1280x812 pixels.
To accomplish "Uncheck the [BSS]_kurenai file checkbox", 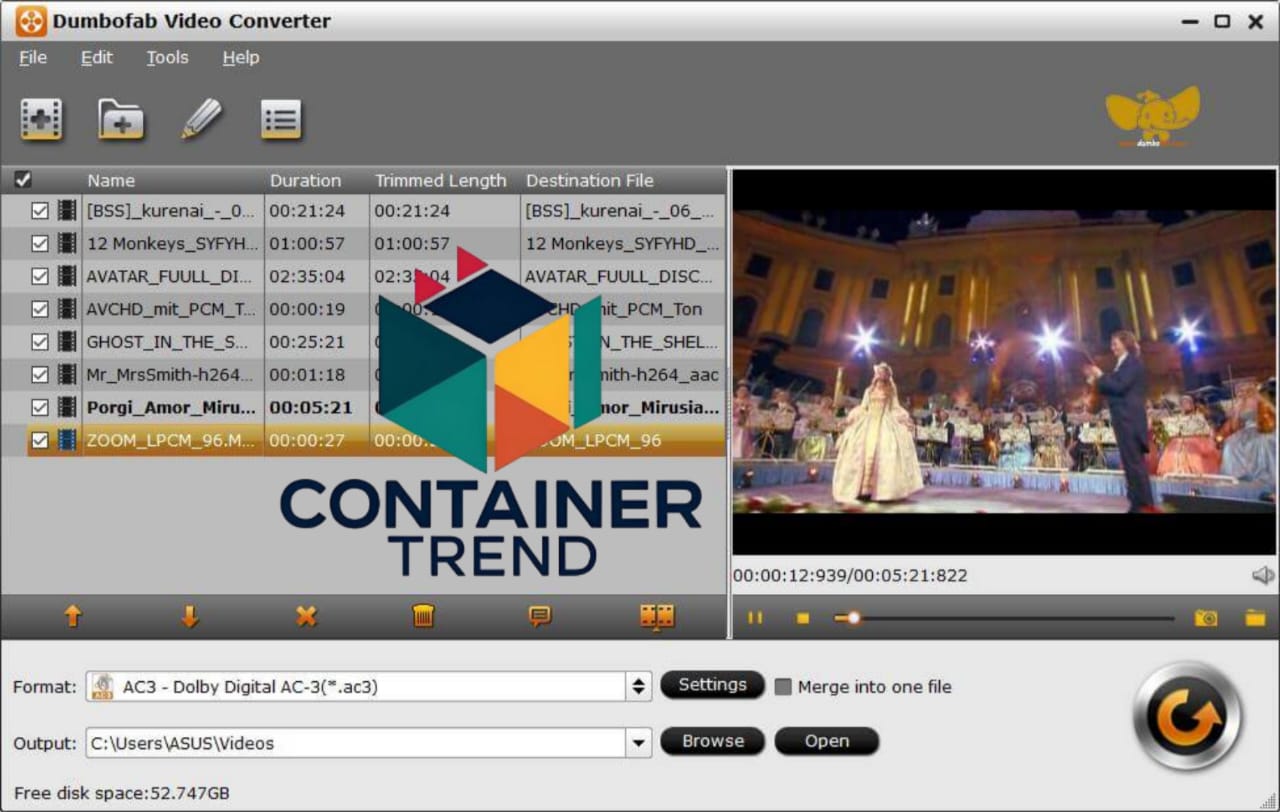I will pyautogui.click(x=40, y=211).
